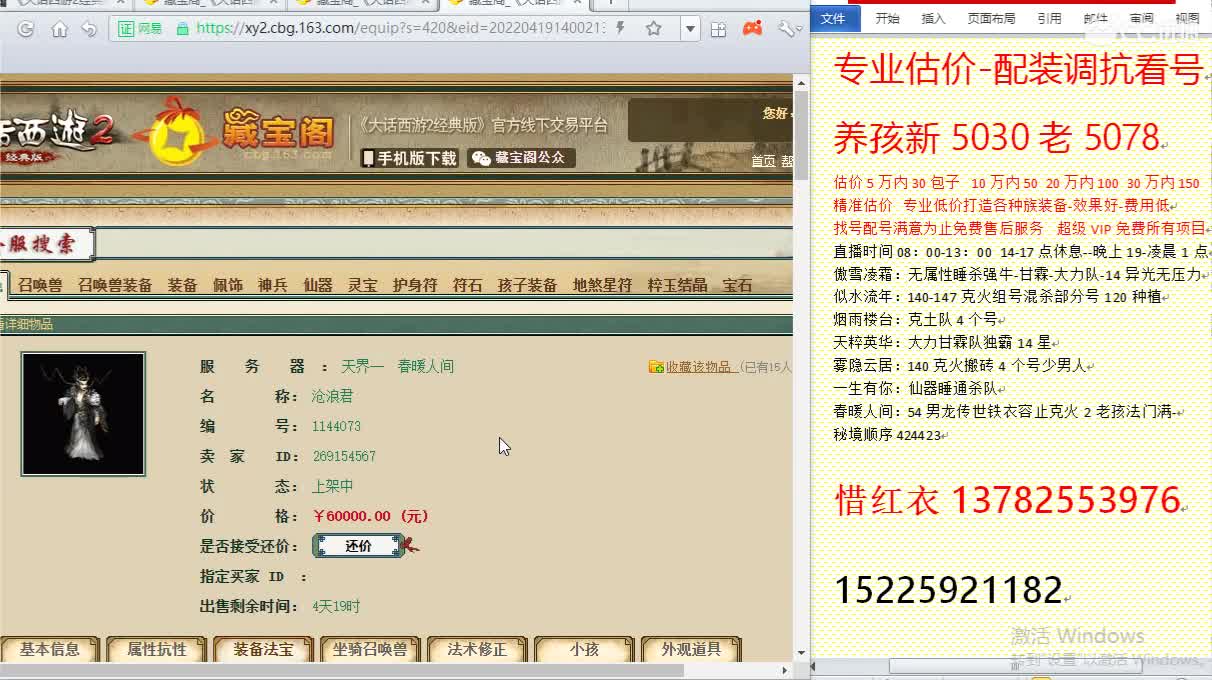
Task: Click the 还价 bargain button
Action: [x=359, y=546]
